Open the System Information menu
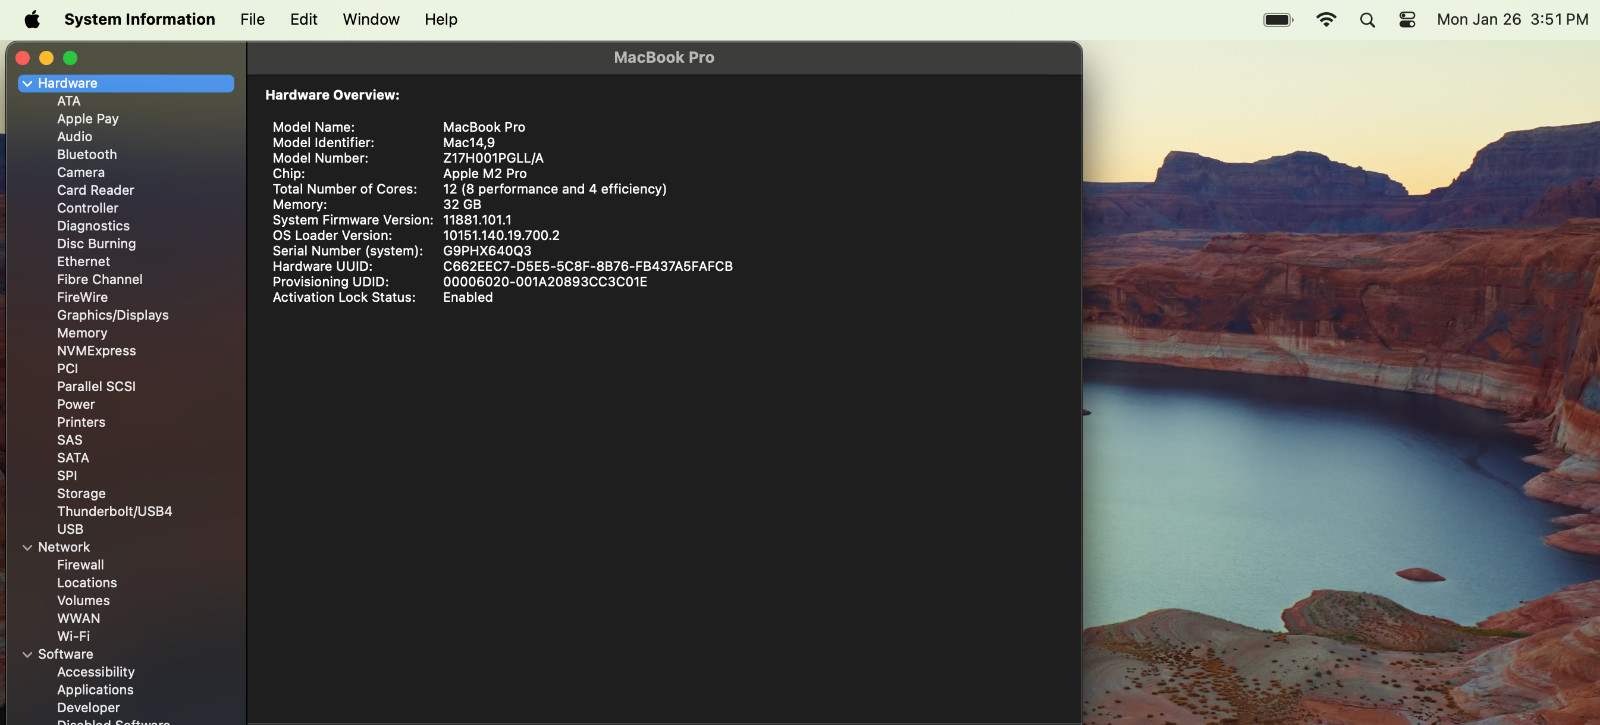This screenshot has width=1600, height=725. (x=140, y=19)
